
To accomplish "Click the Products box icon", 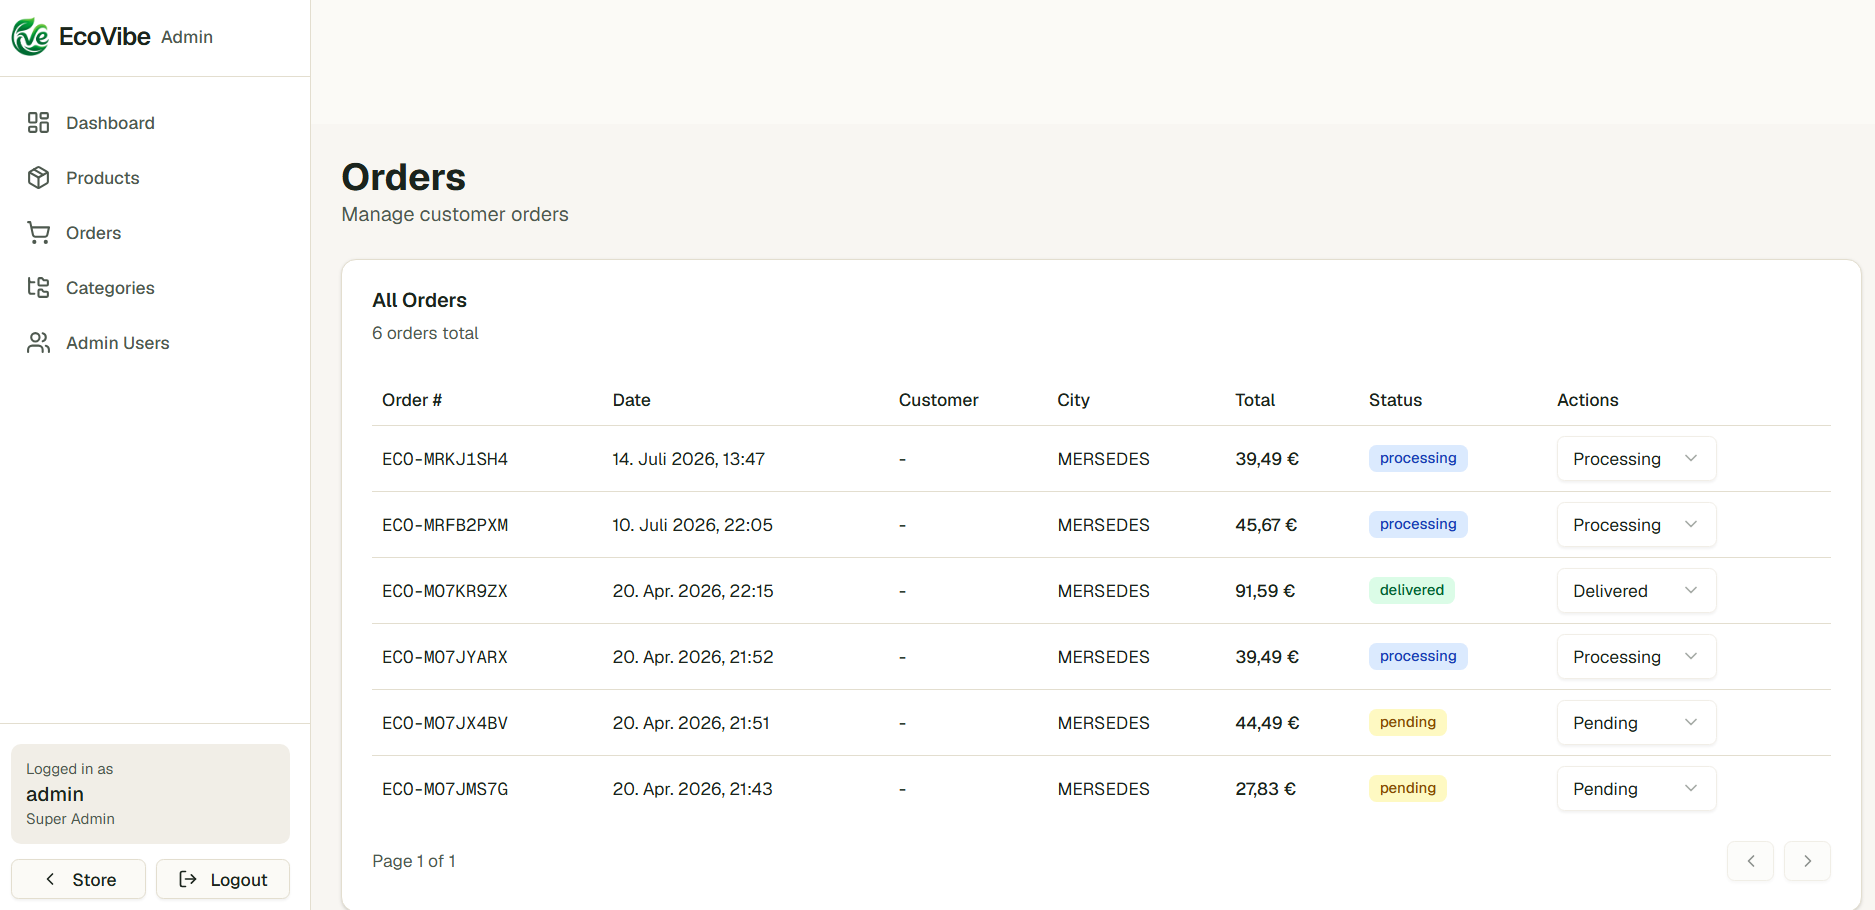I will click(x=38, y=178).
